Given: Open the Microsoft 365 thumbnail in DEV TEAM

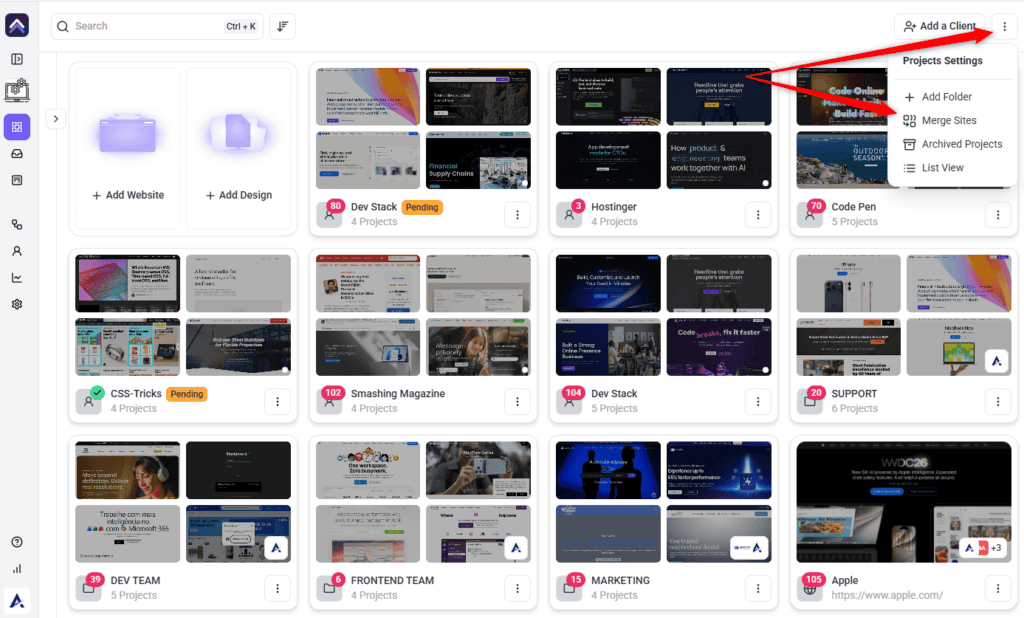Looking at the screenshot, I should click(x=127, y=534).
